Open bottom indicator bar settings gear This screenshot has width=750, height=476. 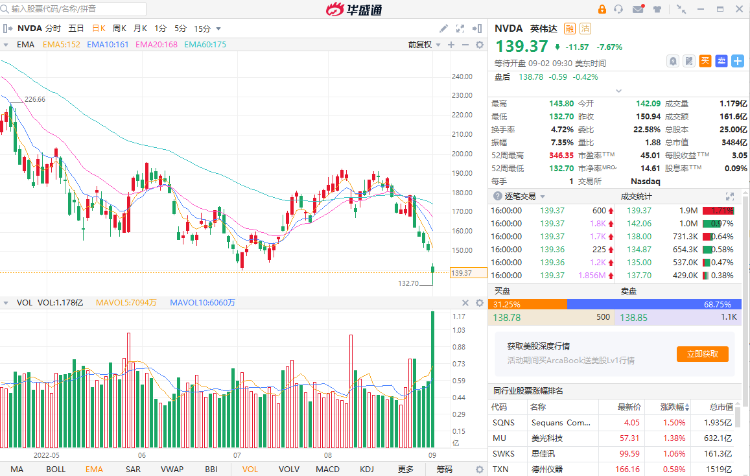(x=480, y=469)
